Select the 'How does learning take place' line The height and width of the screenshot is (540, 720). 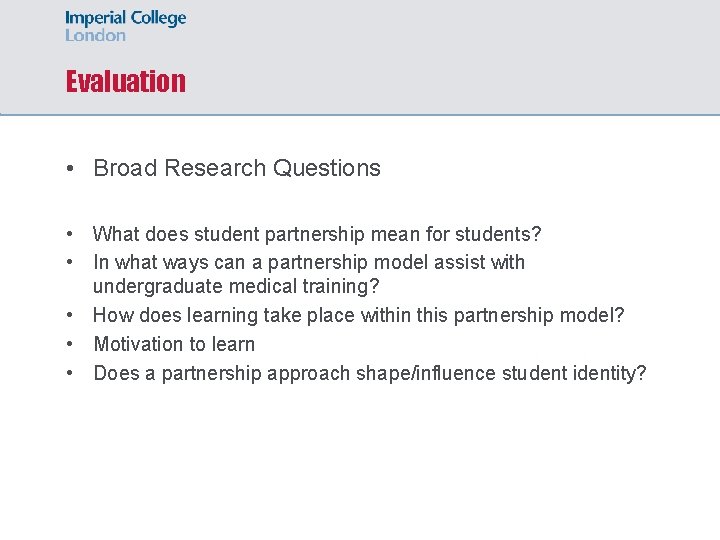(x=359, y=315)
